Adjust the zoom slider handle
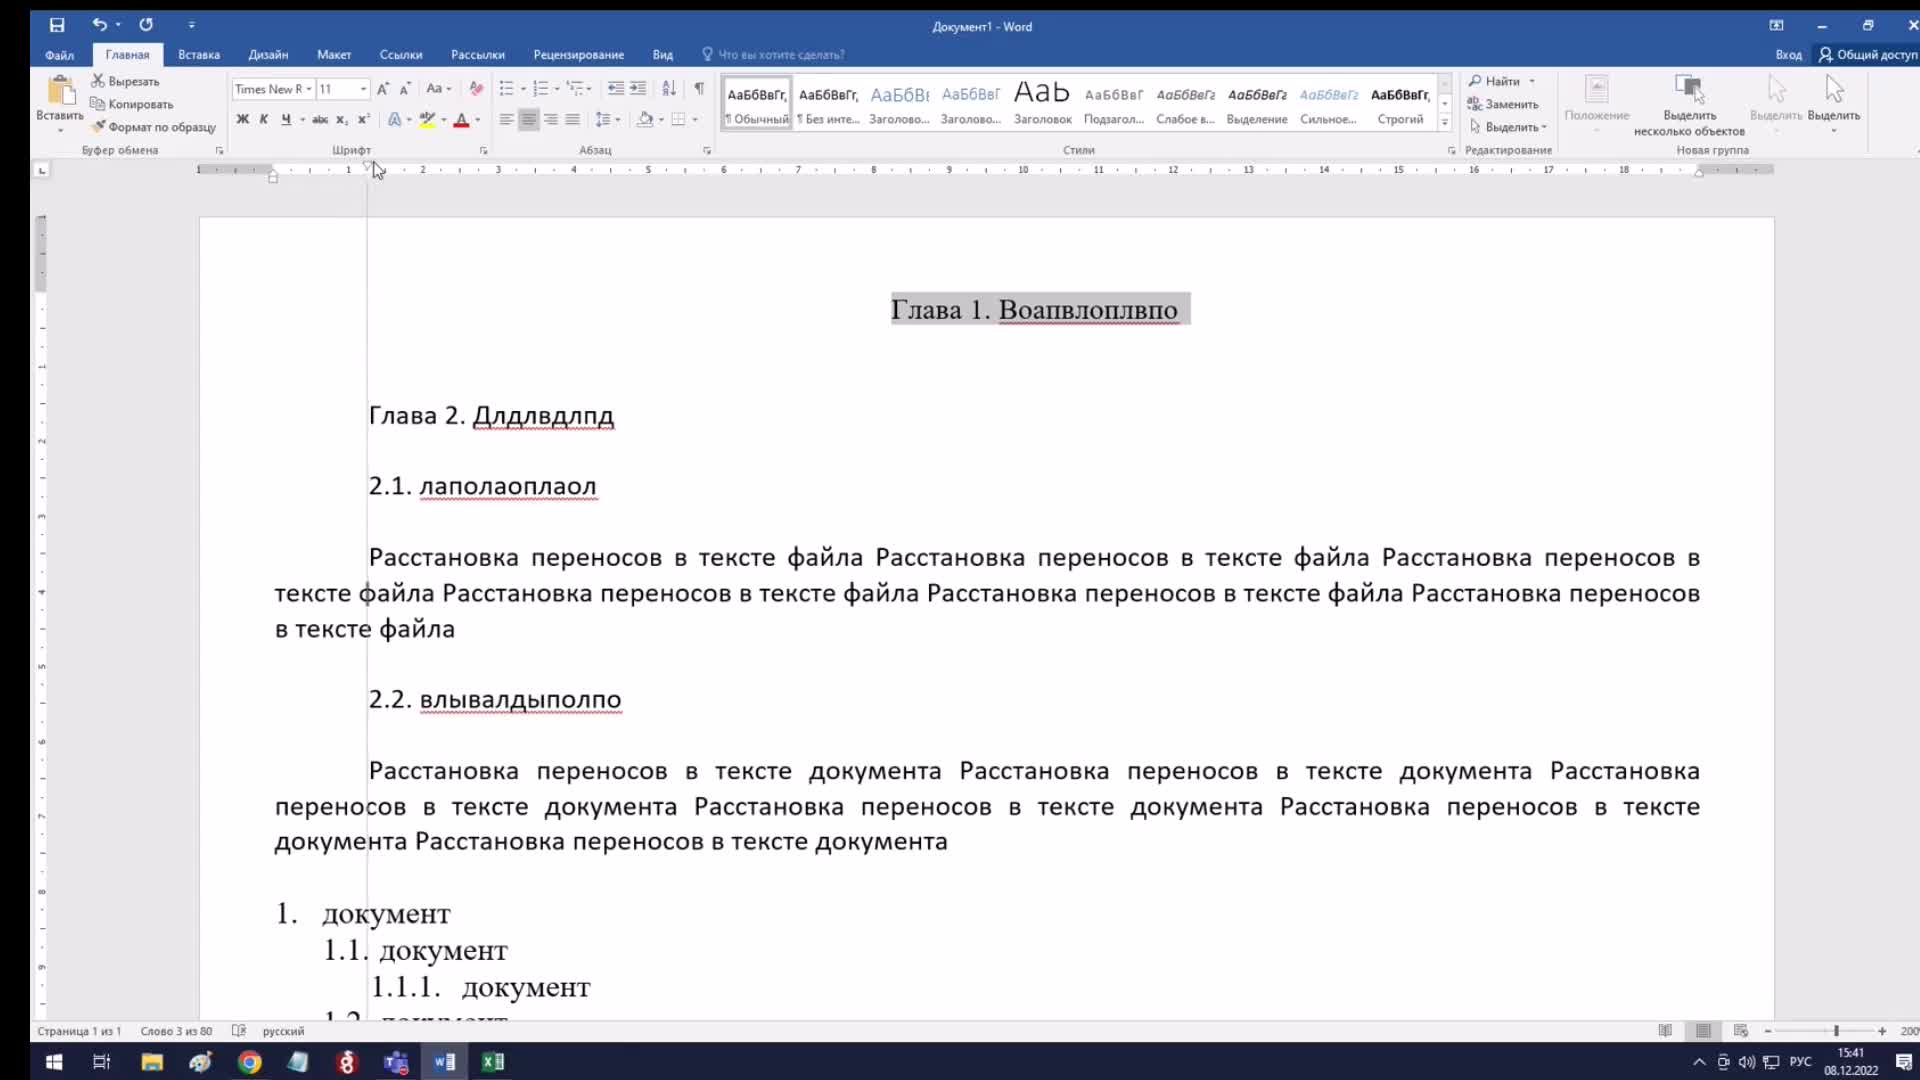 point(1836,1031)
